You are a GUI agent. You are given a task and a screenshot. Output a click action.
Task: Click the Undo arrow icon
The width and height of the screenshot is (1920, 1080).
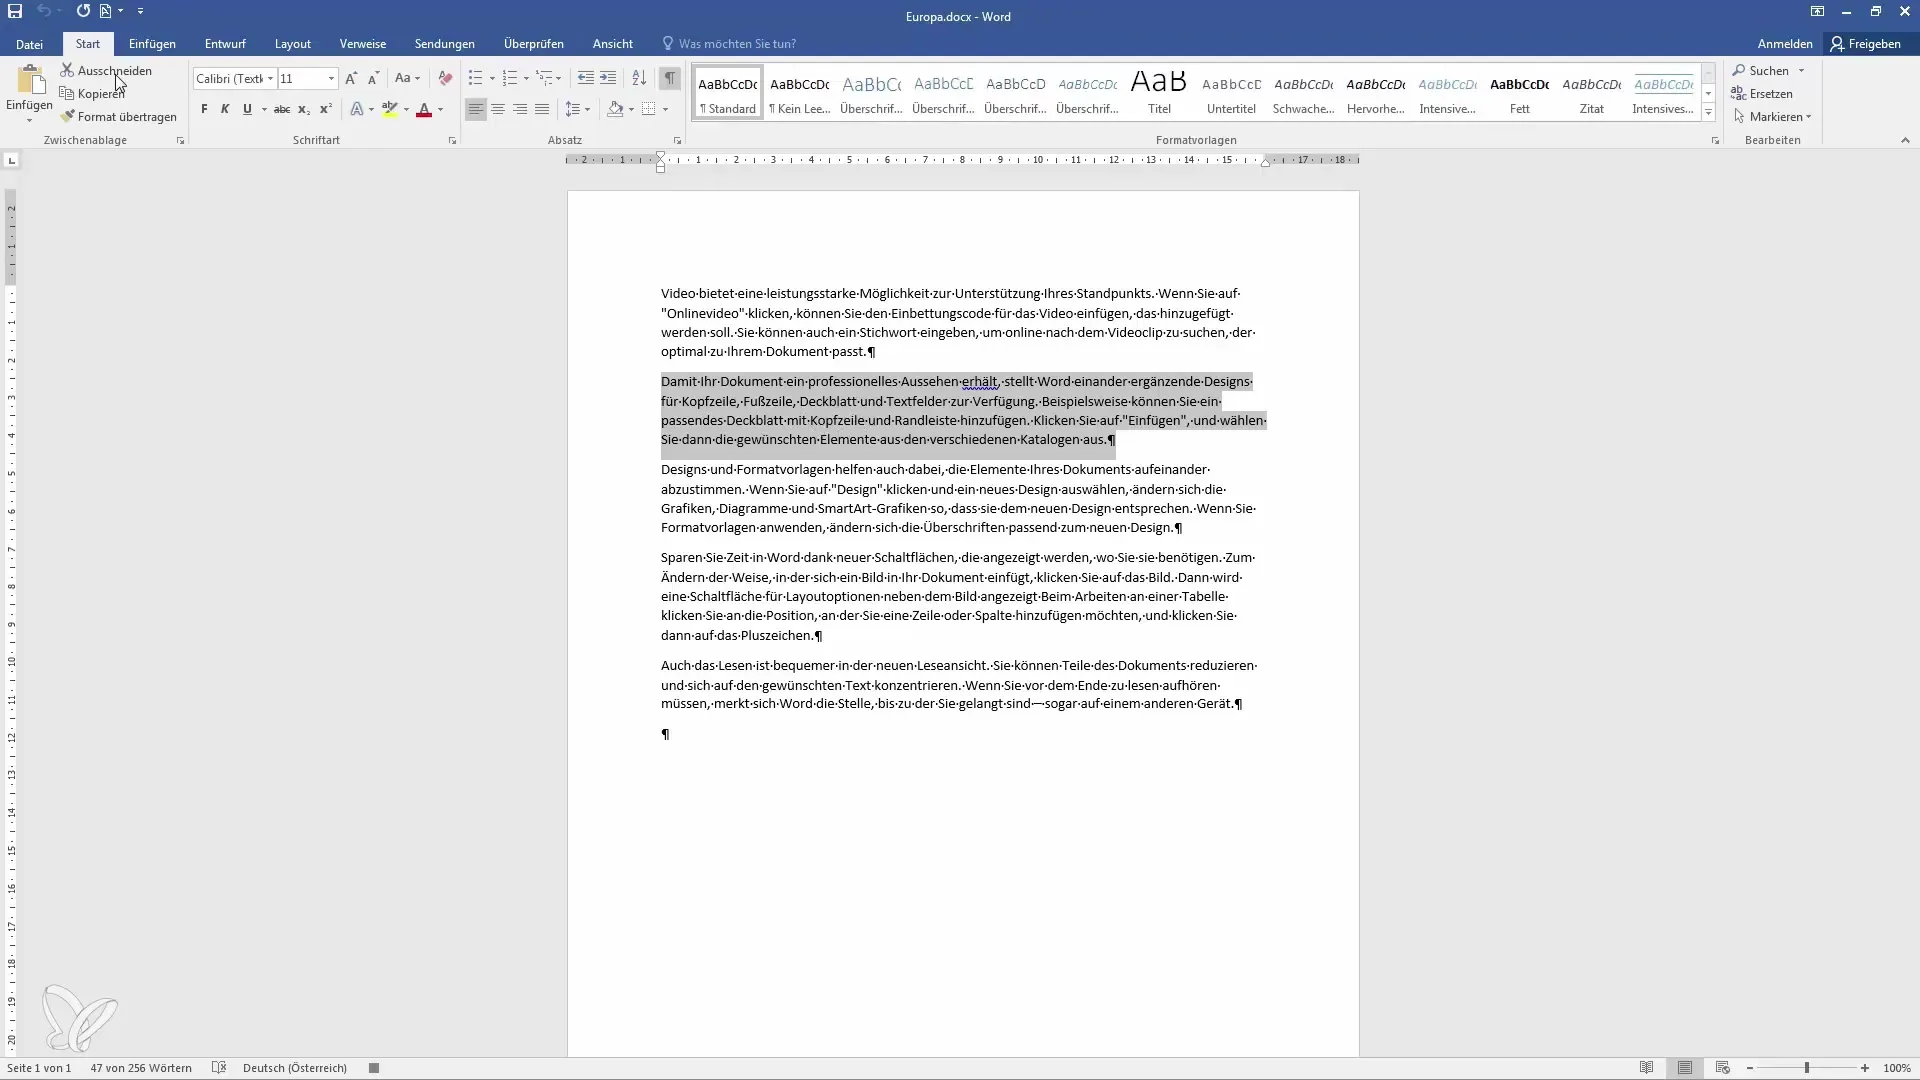44,11
